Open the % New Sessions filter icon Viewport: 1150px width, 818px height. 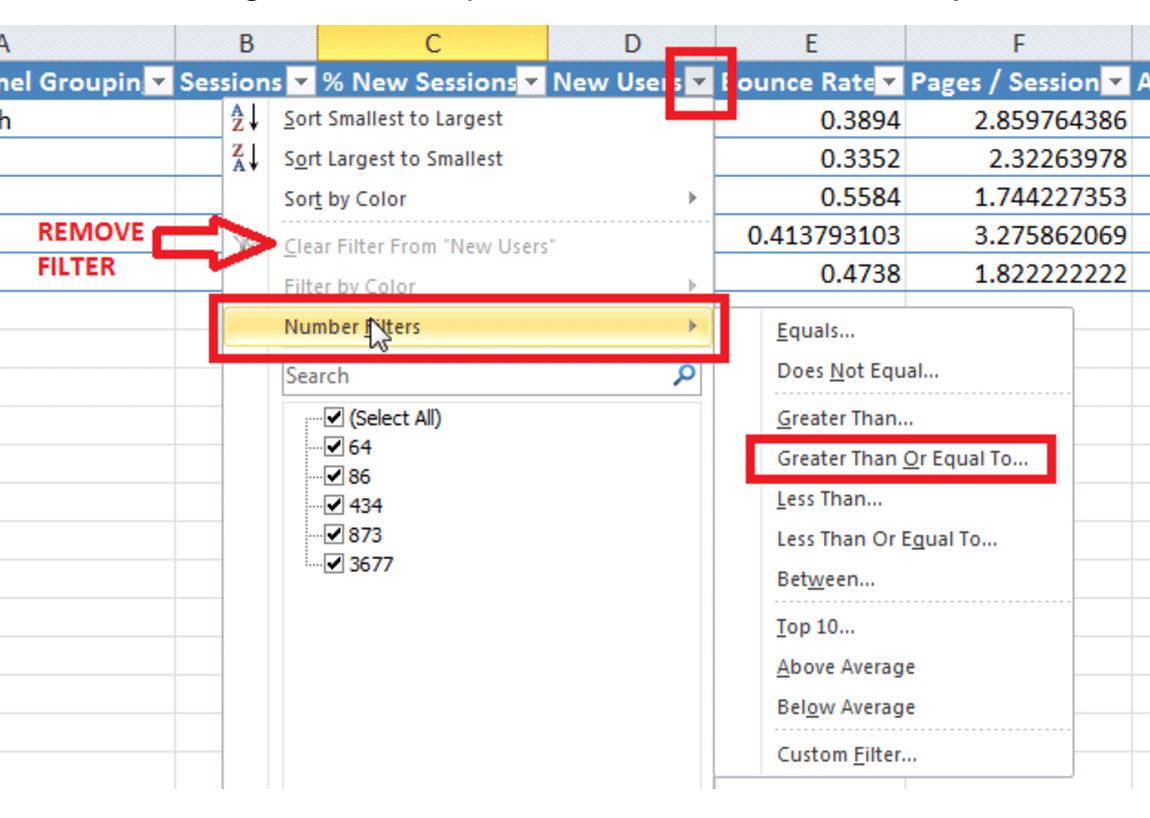click(531, 81)
